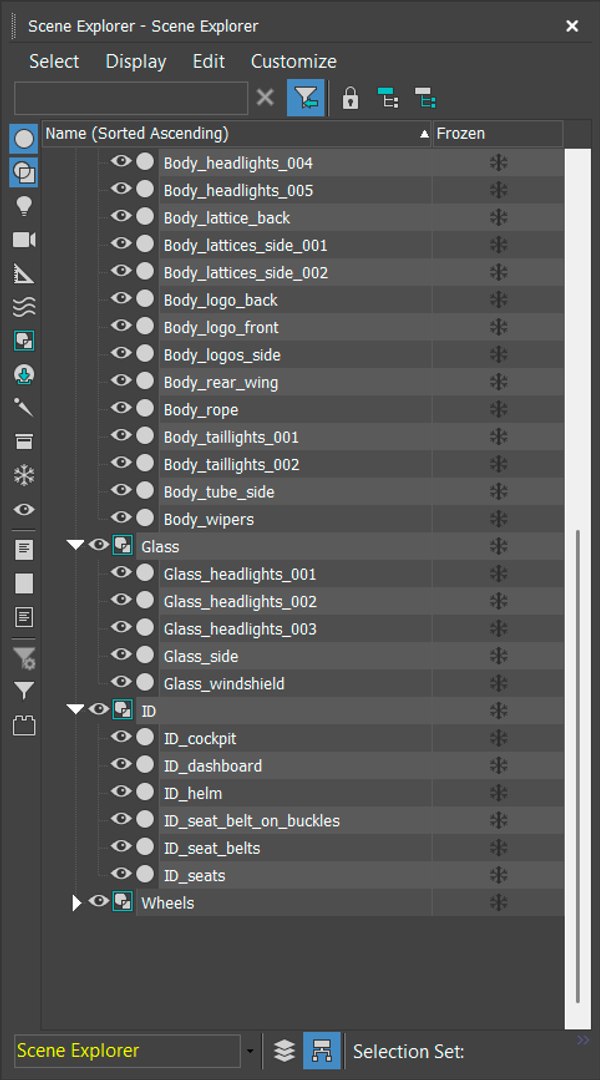Collapse the Glass group
Image resolution: width=600 pixels, height=1080 pixels.
(x=75, y=546)
